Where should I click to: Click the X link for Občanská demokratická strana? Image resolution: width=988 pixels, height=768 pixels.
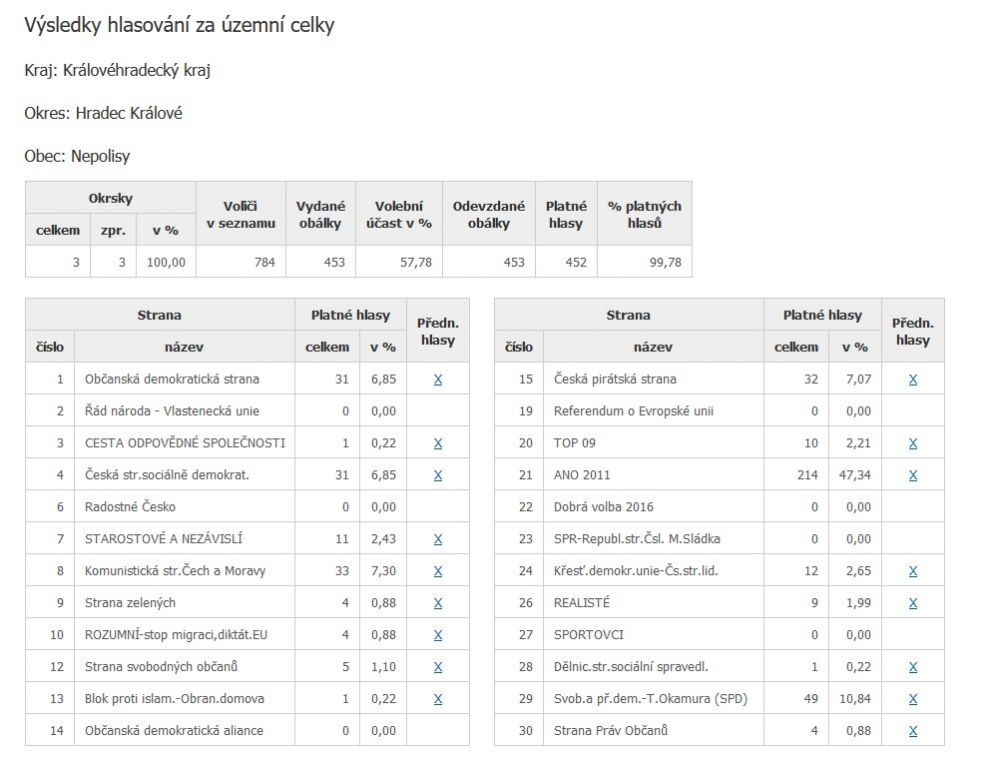tap(438, 379)
